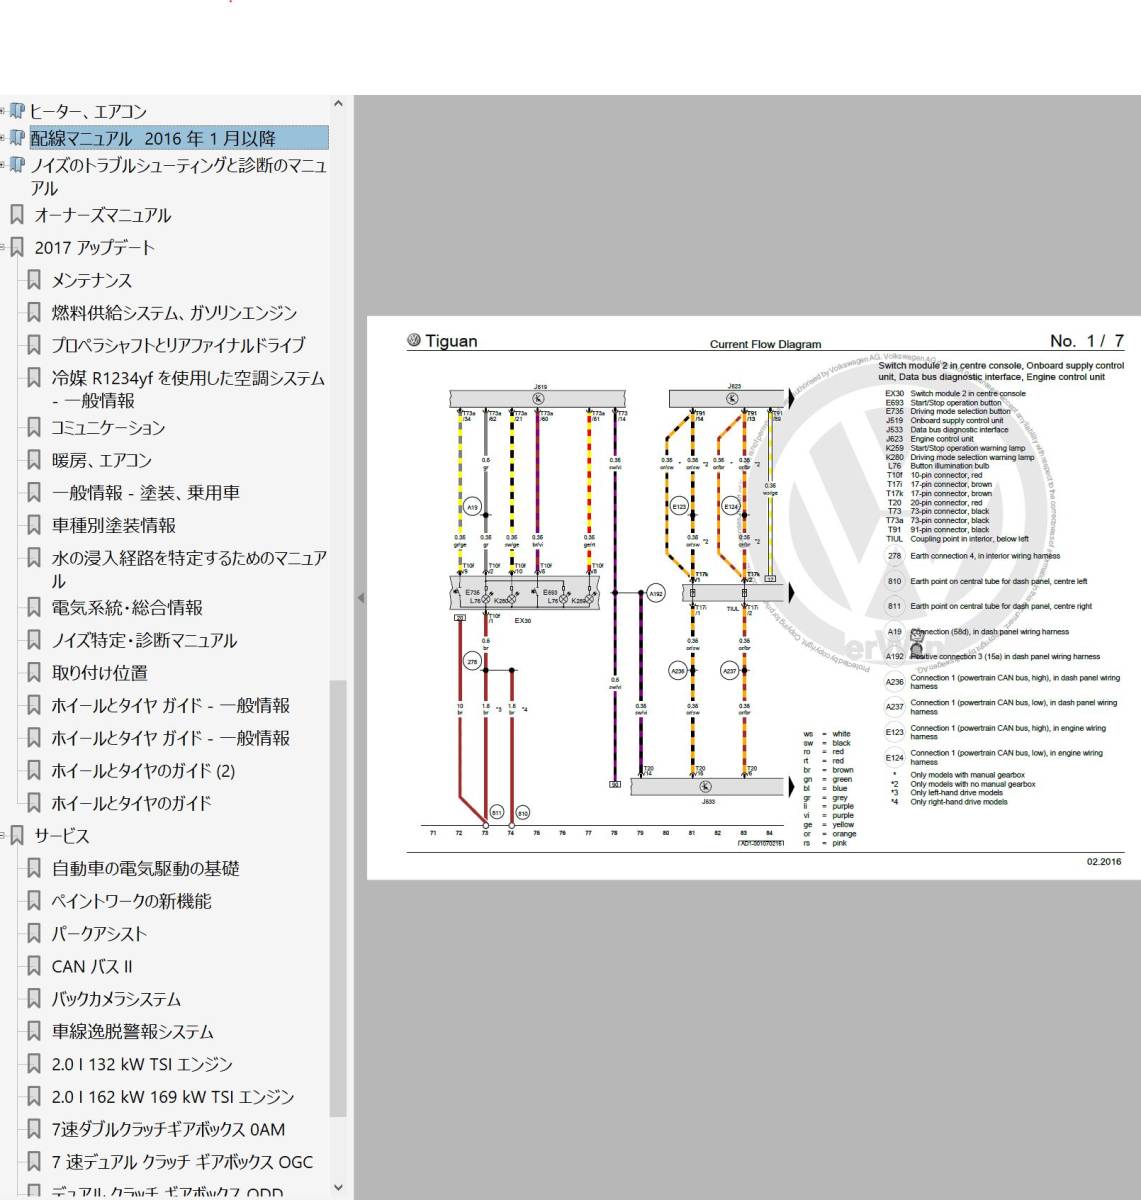Open プロペラシャフトとリアファイナルドライブ bookmark

(178, 345)
